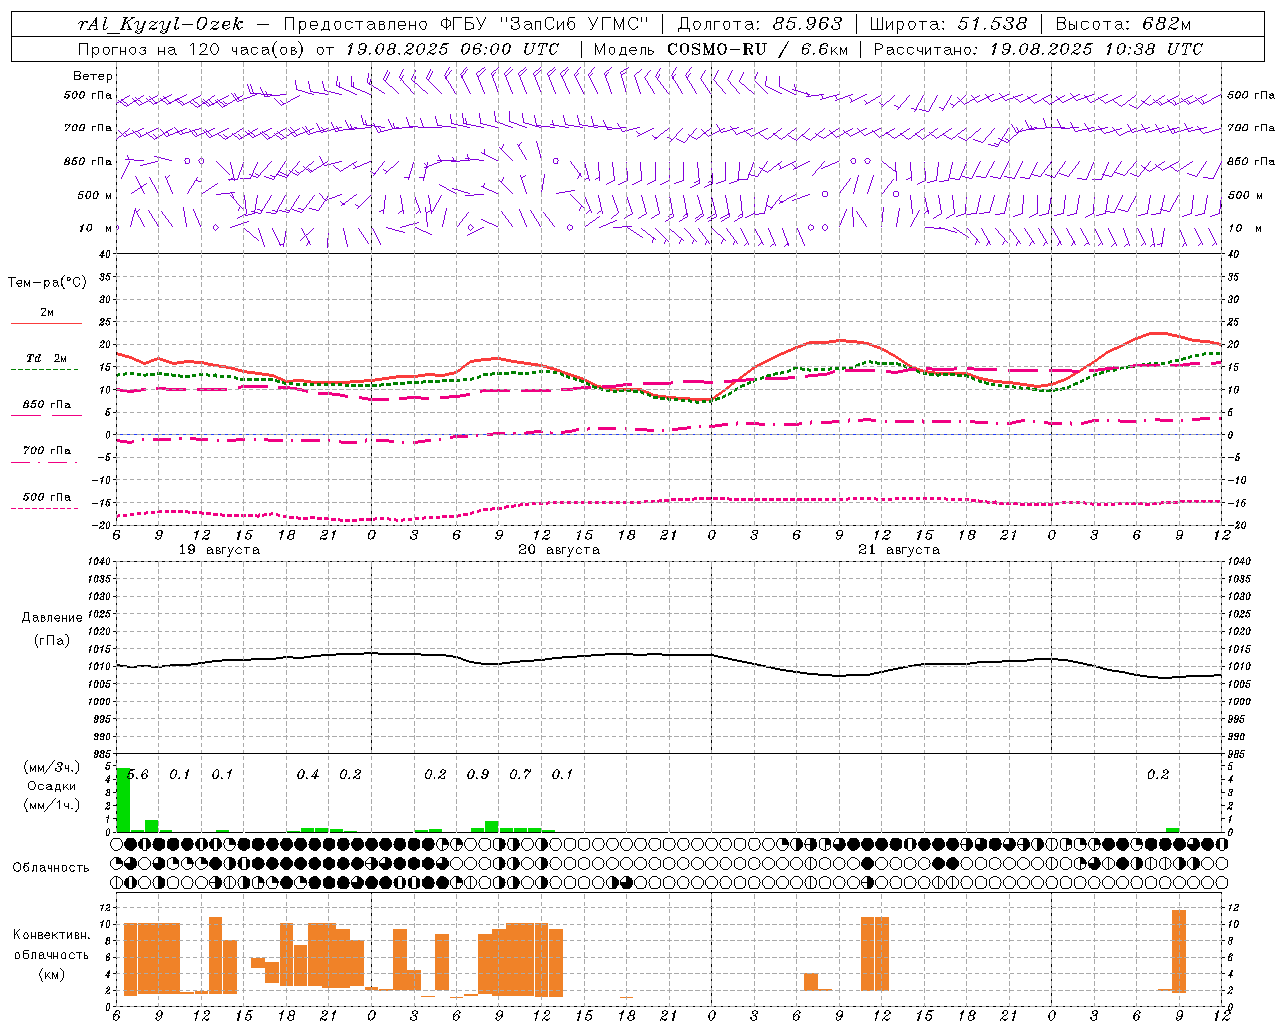The image size is (1280, 1024).
Task: Click the Осадки precipitation label
Action: [51, 786]
